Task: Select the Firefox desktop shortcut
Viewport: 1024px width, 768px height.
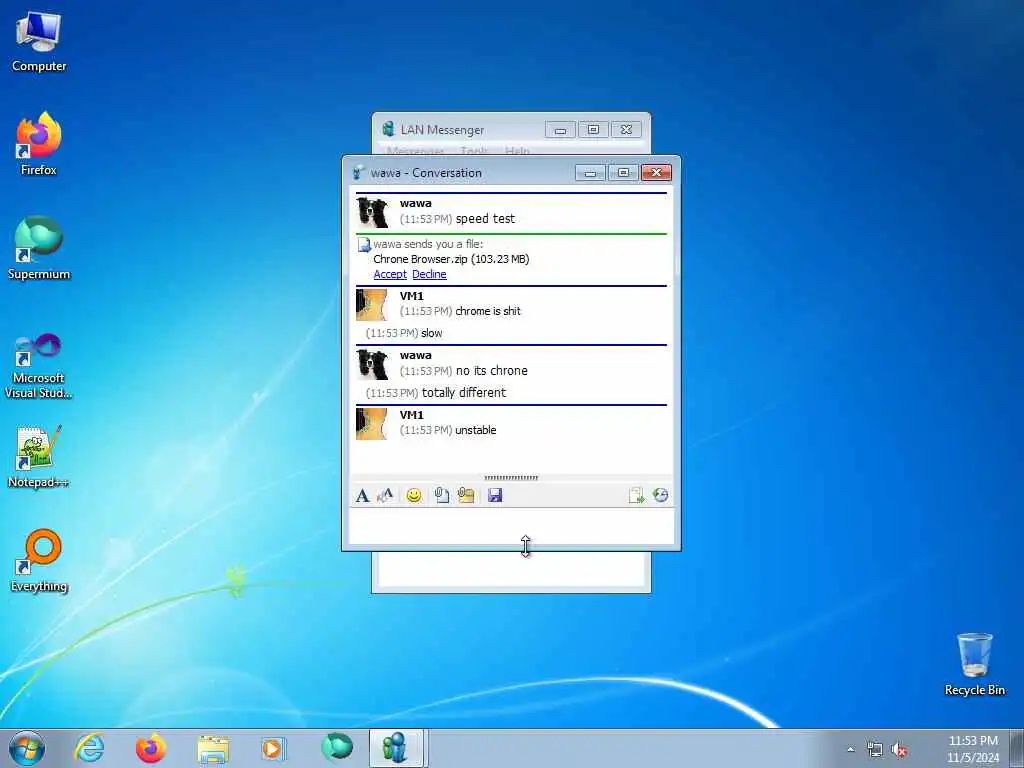Action: (39, 144)
